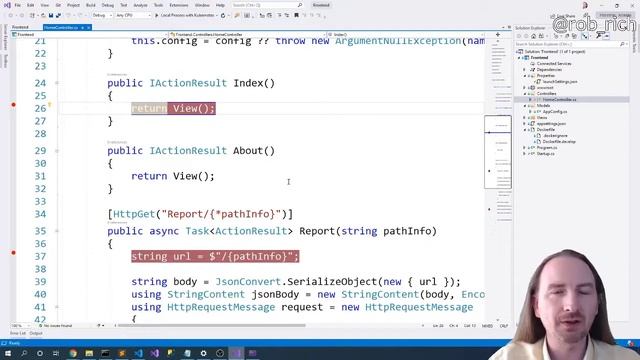Open the Project menu
Viewport: 640px width, 360px height.
[x=73, y=5]
